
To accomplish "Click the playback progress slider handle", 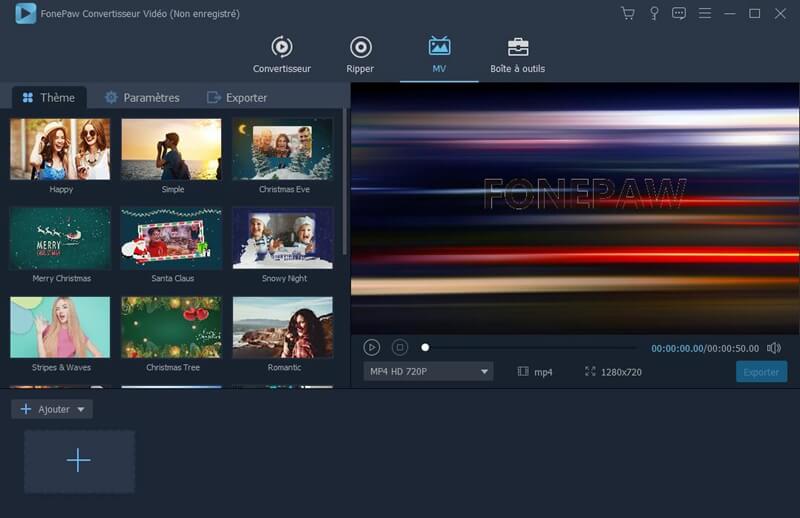I will 425,348.
